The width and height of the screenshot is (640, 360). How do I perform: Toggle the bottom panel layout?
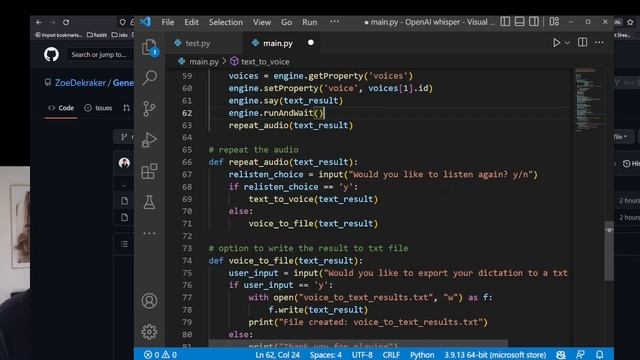click(520, 22)
